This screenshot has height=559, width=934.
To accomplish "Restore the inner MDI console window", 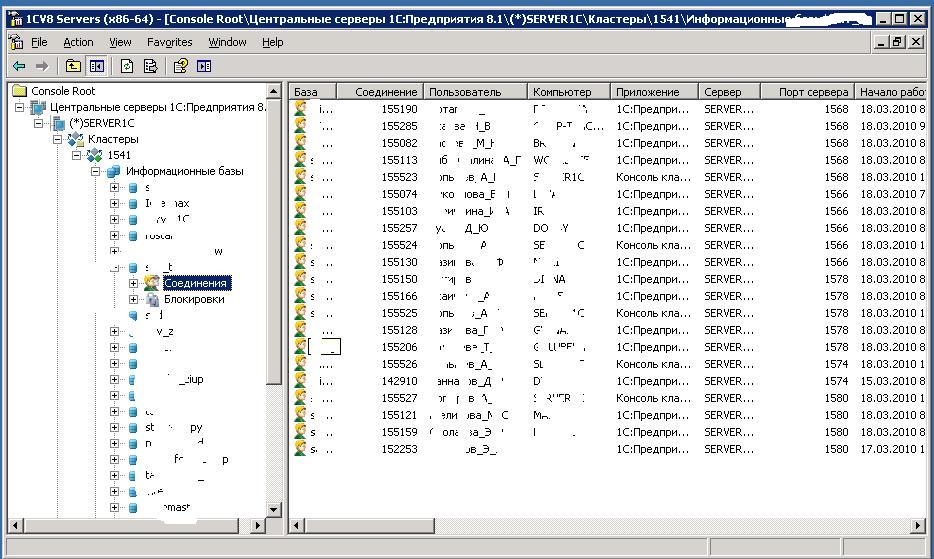I will (898, 42).
